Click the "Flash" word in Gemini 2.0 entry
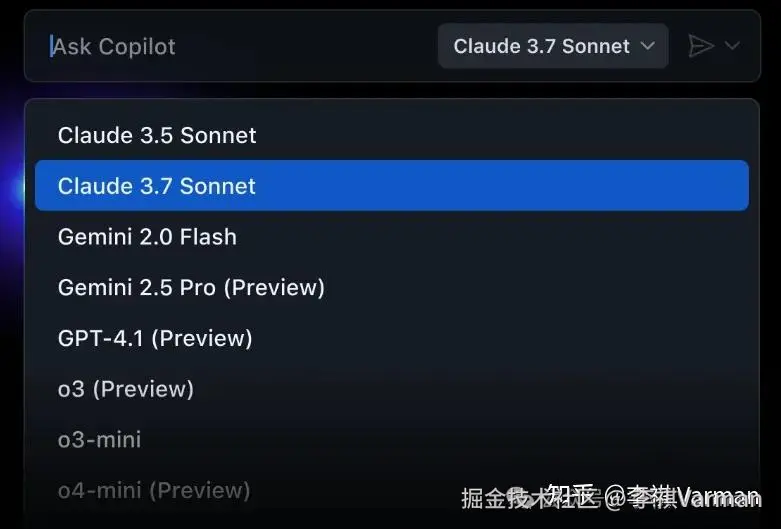This screenshot has height=529, width=781. click(208, 237)
